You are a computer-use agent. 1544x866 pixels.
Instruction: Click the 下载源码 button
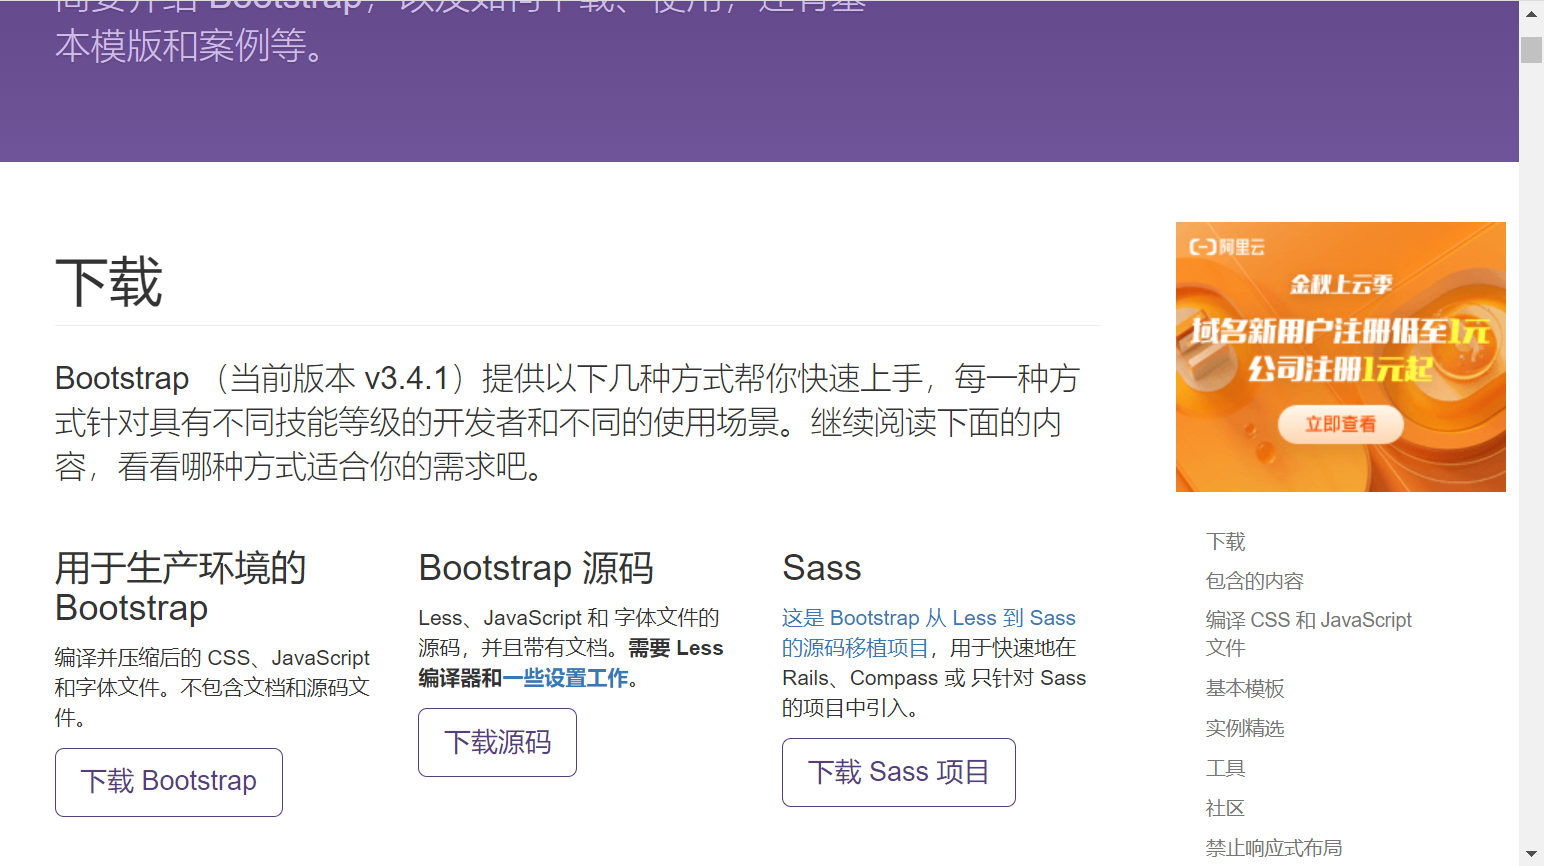click(x=497, y=742)
